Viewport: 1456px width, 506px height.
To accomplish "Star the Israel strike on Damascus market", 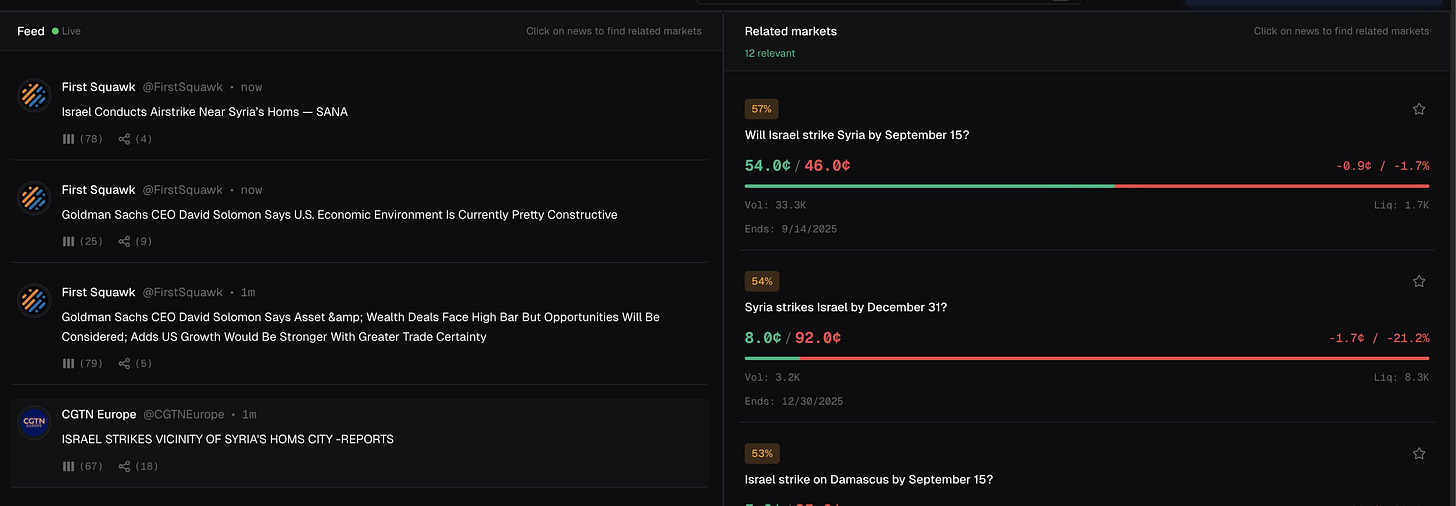I will click(x=1419, y=454).
